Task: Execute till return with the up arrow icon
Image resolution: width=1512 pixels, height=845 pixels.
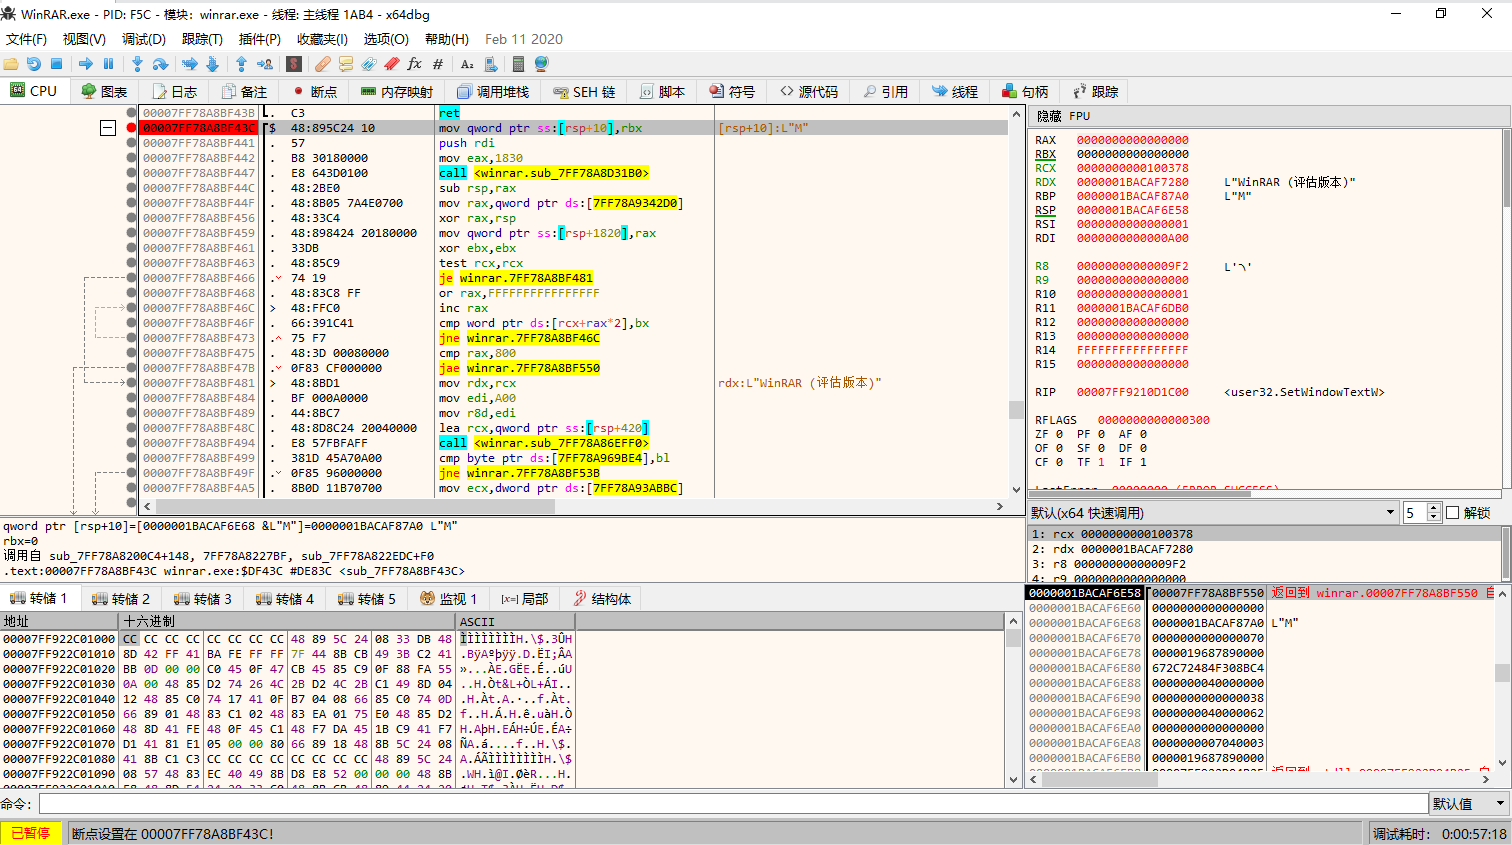Action: [241, 64]
